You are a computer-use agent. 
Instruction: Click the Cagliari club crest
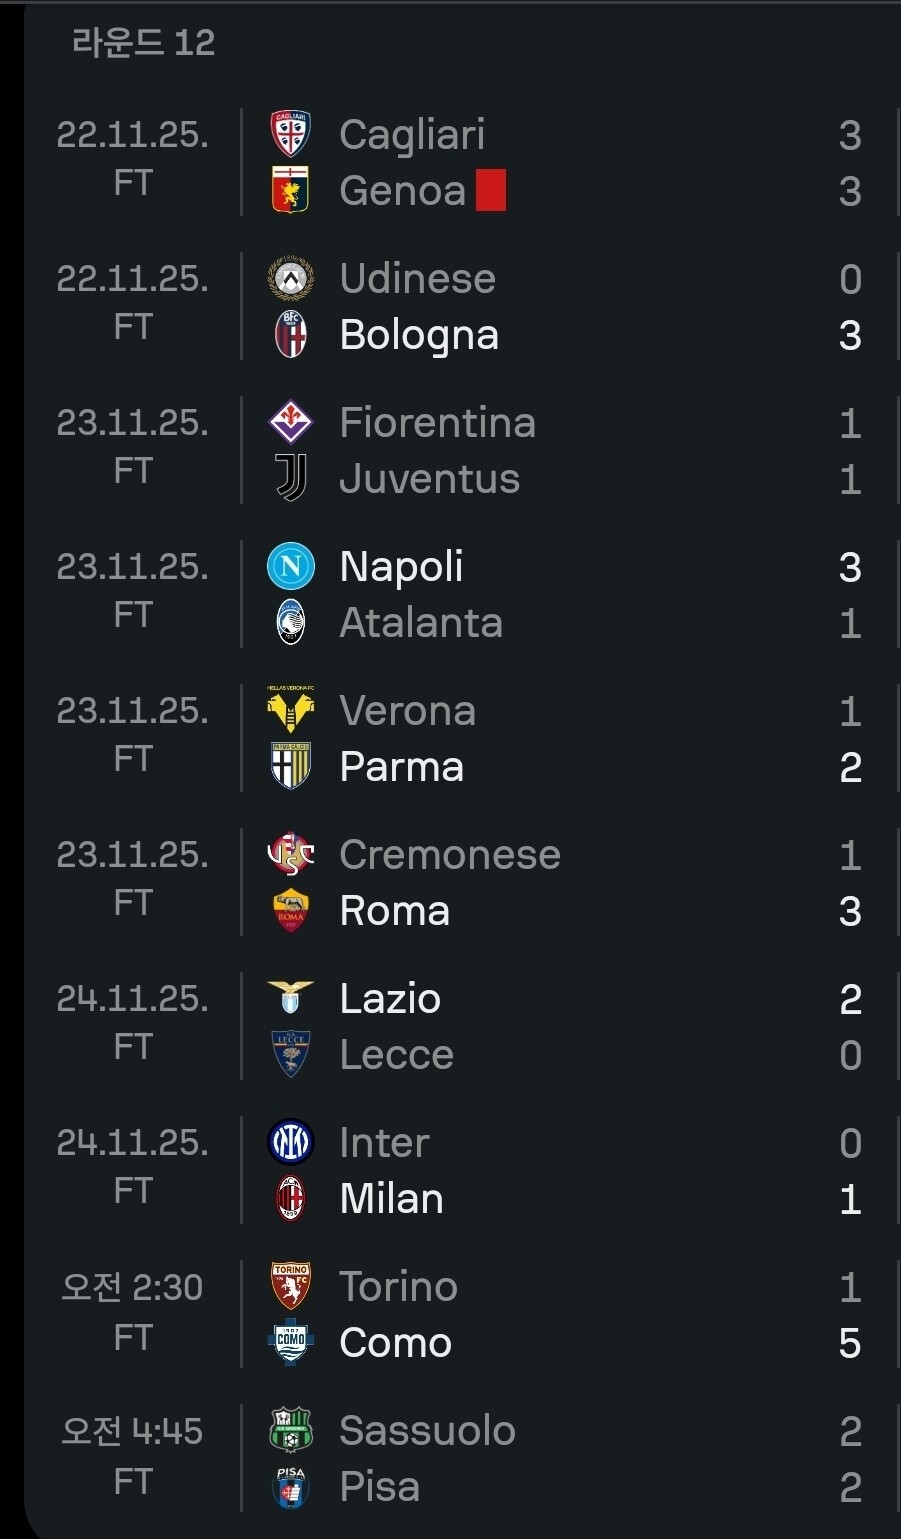point(291,135)
